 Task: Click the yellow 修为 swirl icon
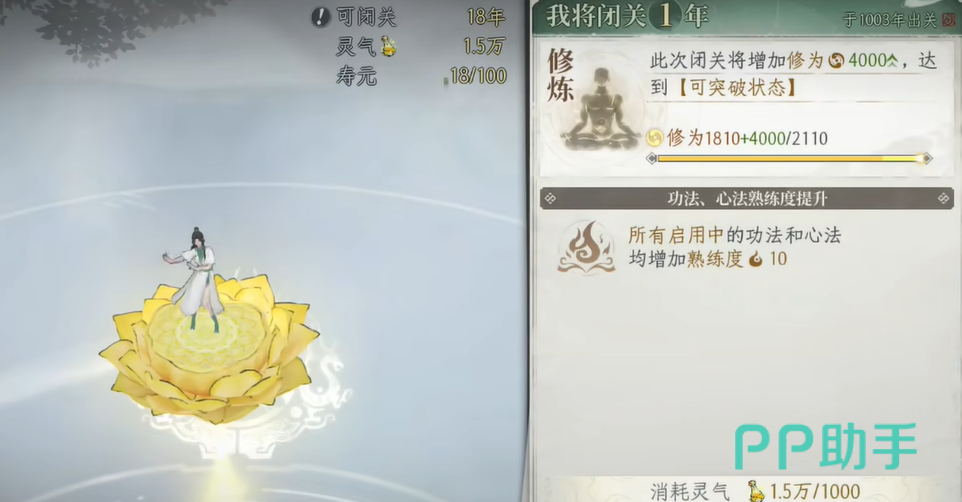tap(655, 138)
